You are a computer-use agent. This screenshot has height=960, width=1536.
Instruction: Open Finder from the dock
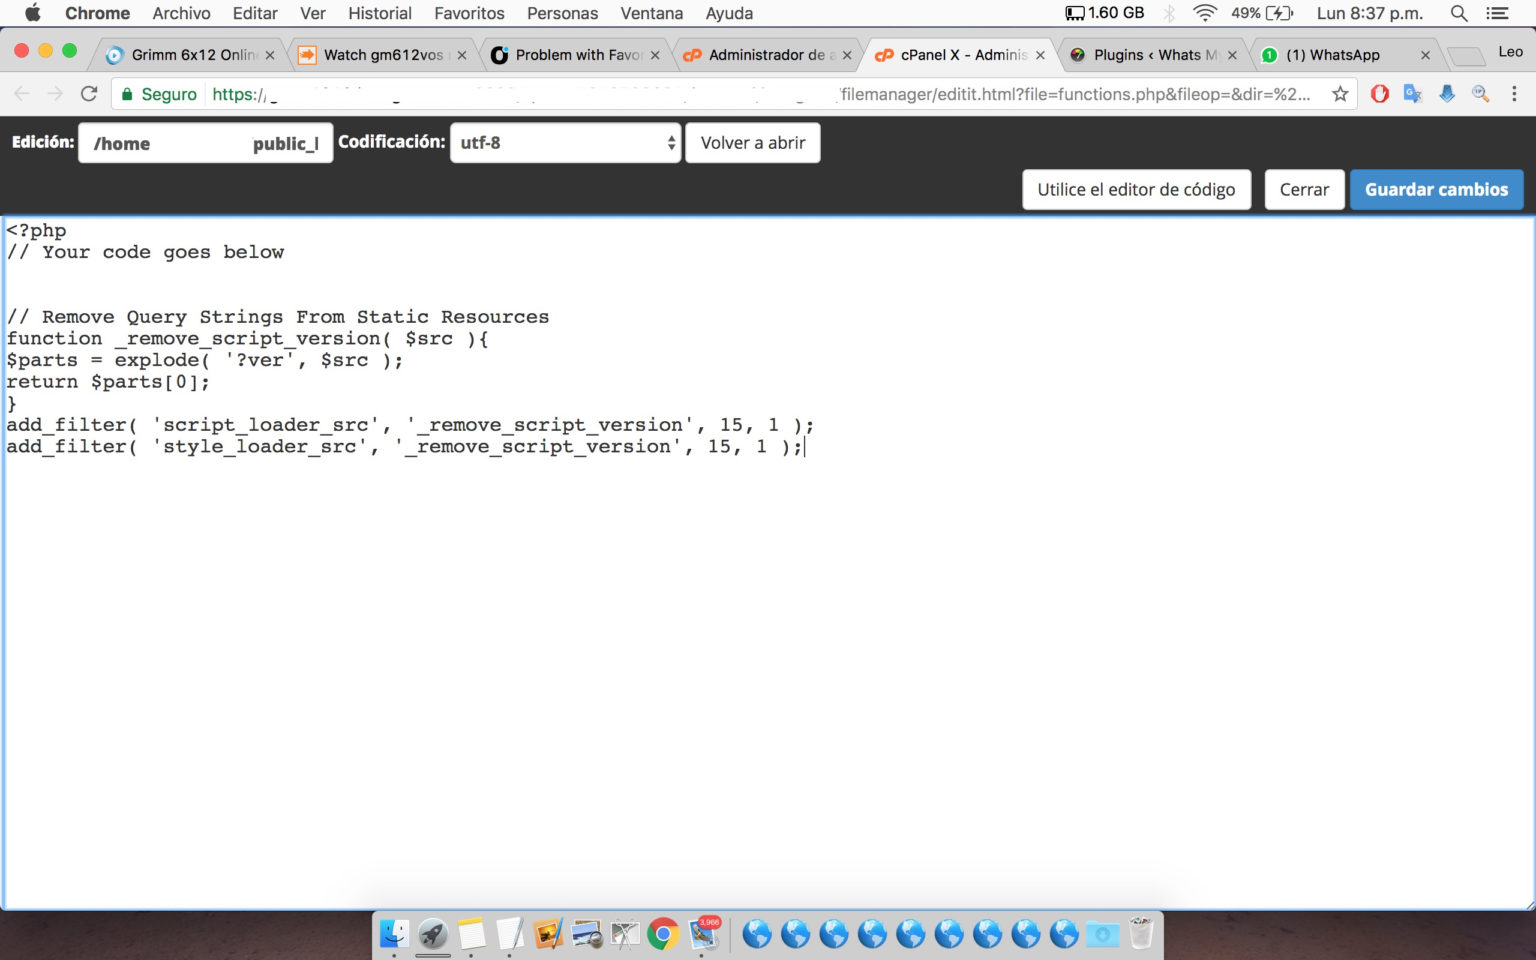(x=394, y=934)
